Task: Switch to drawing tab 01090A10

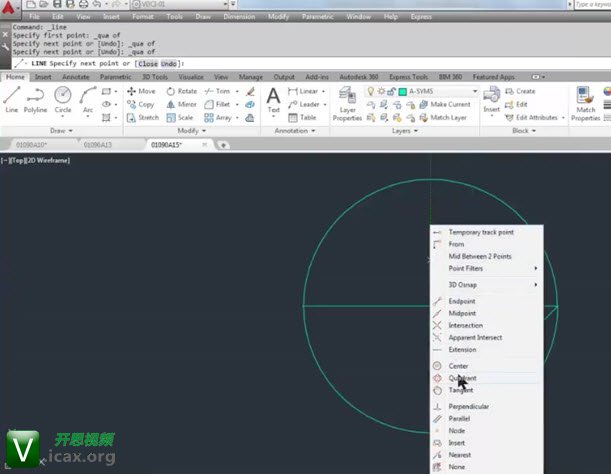Action: [x=32, y=145]
